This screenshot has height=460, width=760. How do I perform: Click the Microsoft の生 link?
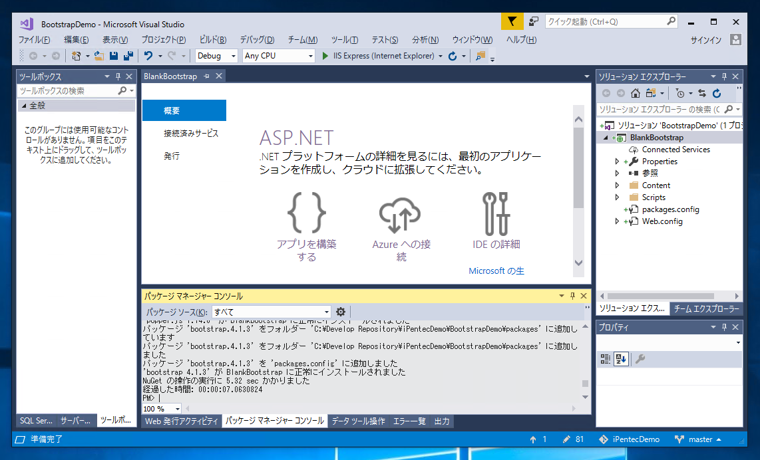[496, 271]
